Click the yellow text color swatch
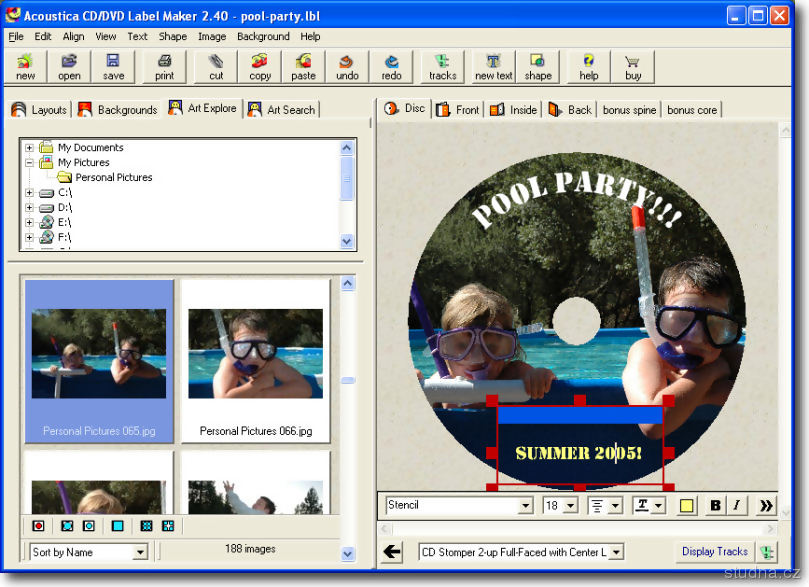This screenshot has height=587, width=809. click(x=687, y=506)
